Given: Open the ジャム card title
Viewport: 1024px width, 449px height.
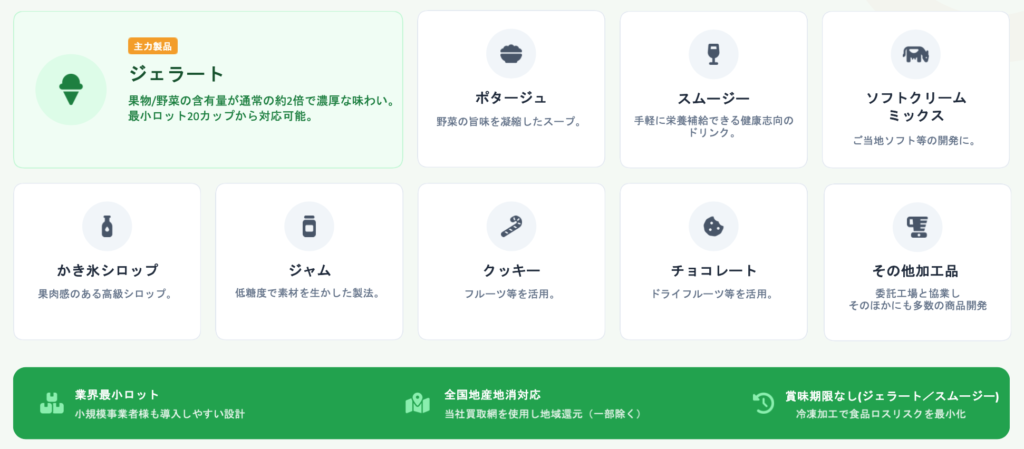Looking at the screenshot, I should [309, 270].
